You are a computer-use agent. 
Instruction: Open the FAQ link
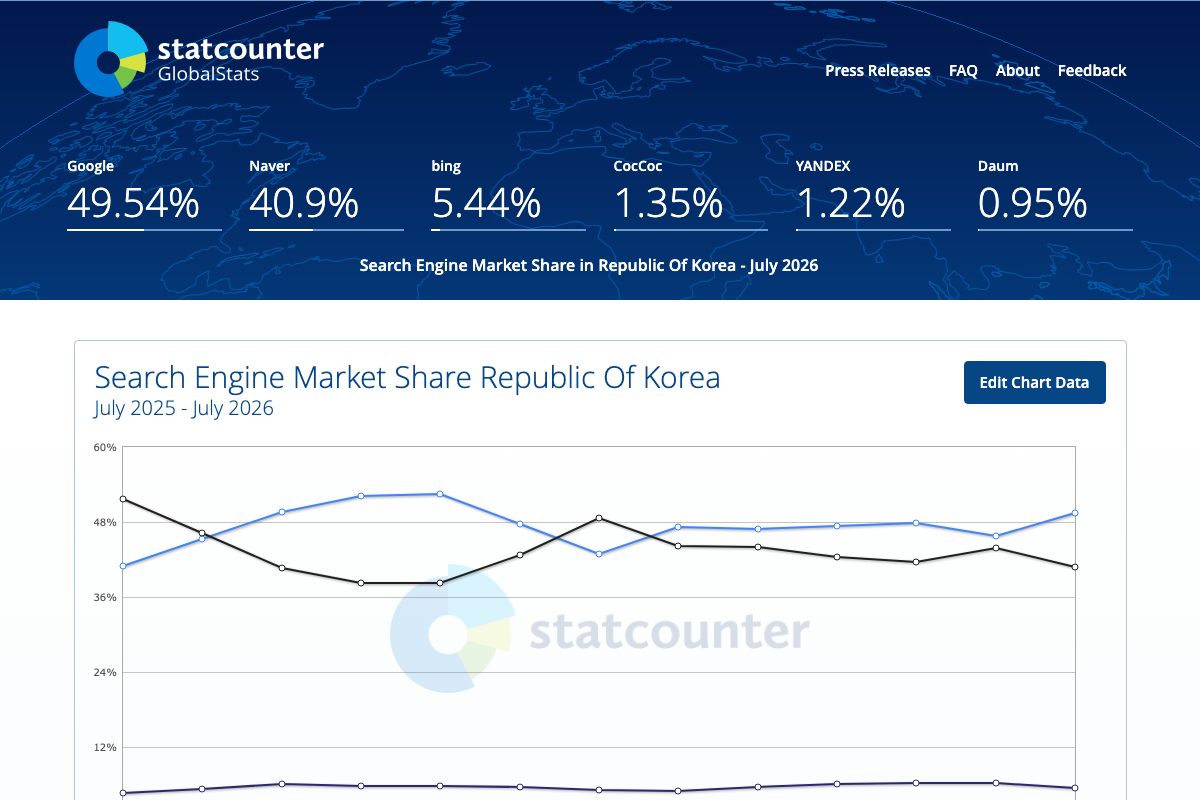pos(963,71)
